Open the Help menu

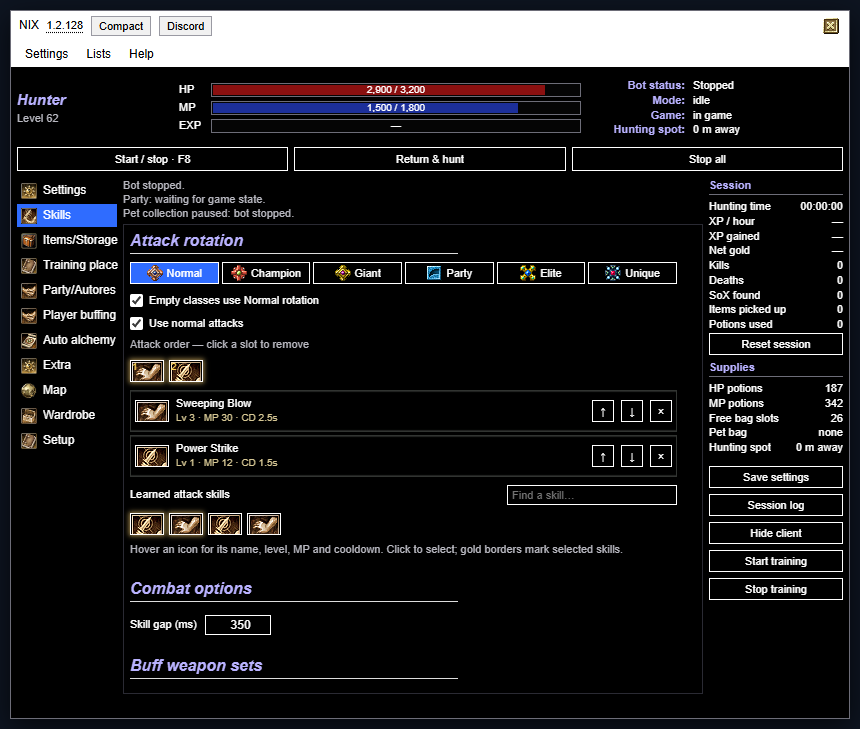click(x=142, y=54)
